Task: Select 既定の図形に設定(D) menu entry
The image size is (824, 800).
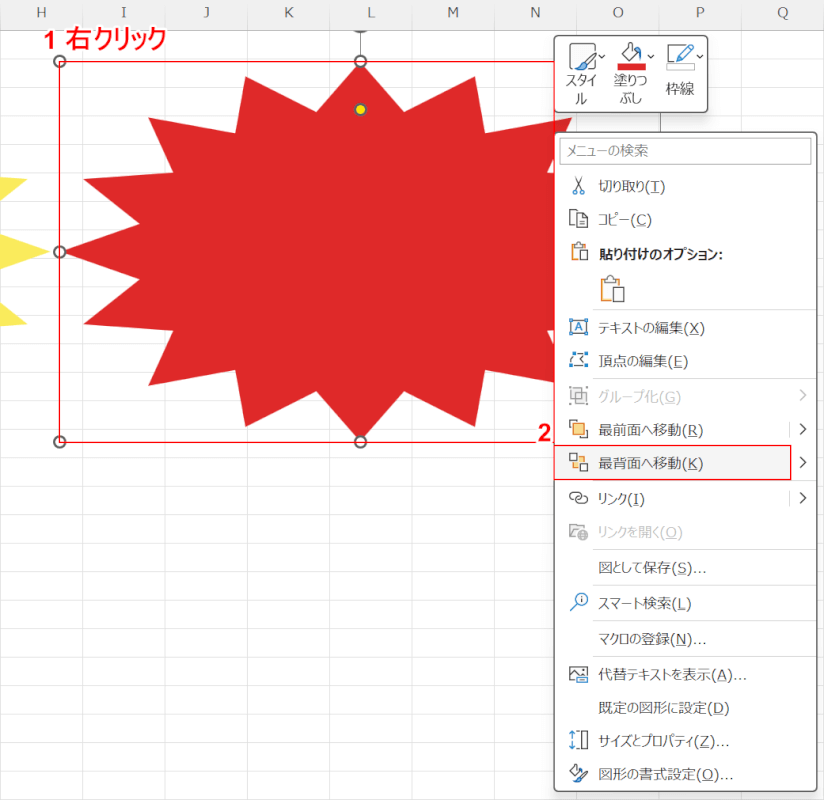Action: [x=663, y=708]
